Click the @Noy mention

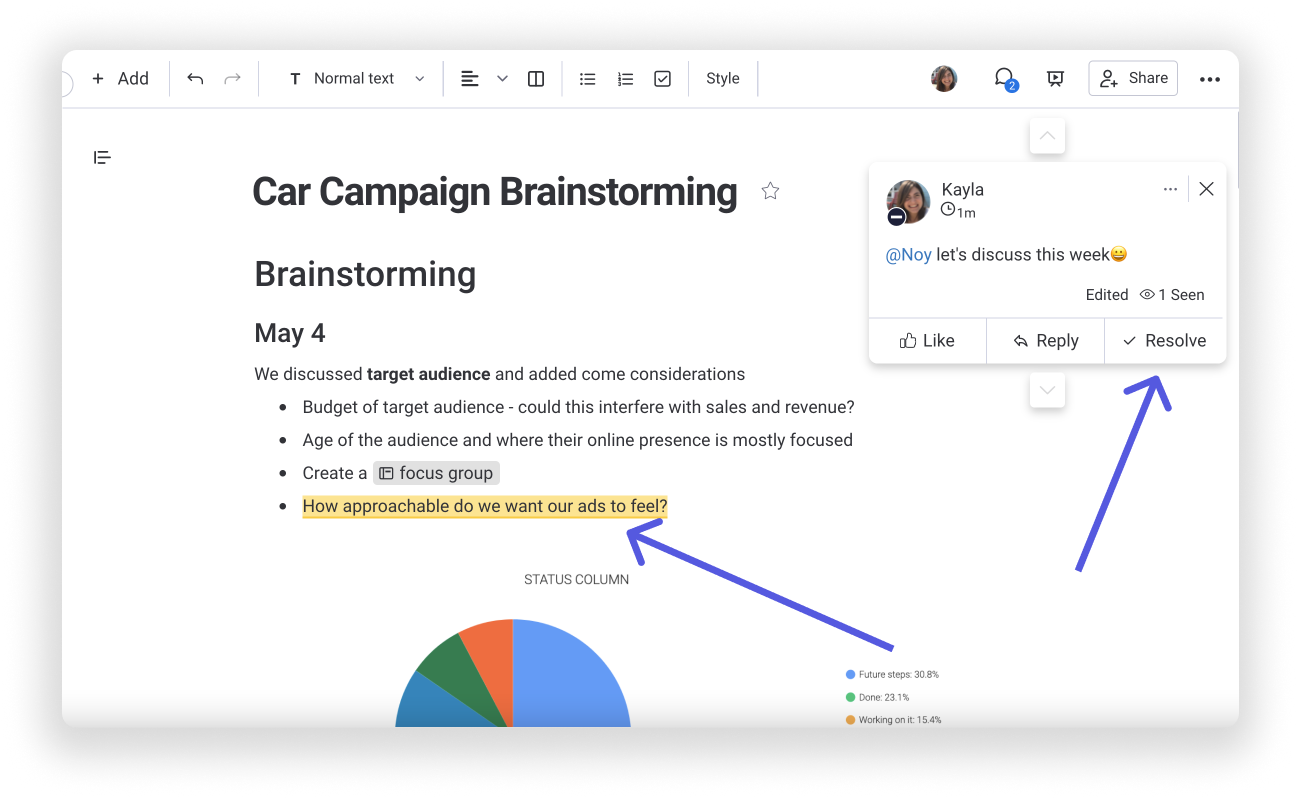(908, 255)
